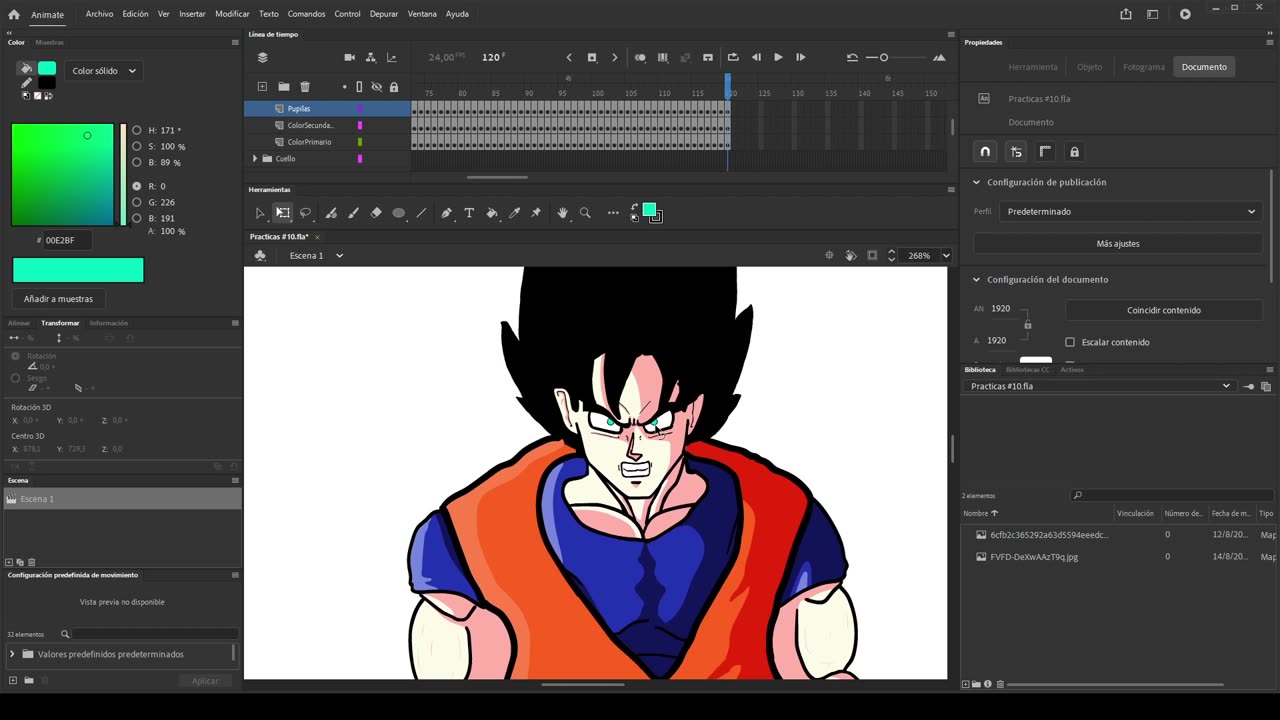Click the Coincidir contenido button
Image resolution: width=1280 pixels, height=720 pixels.
click(x=1163, y=310)
